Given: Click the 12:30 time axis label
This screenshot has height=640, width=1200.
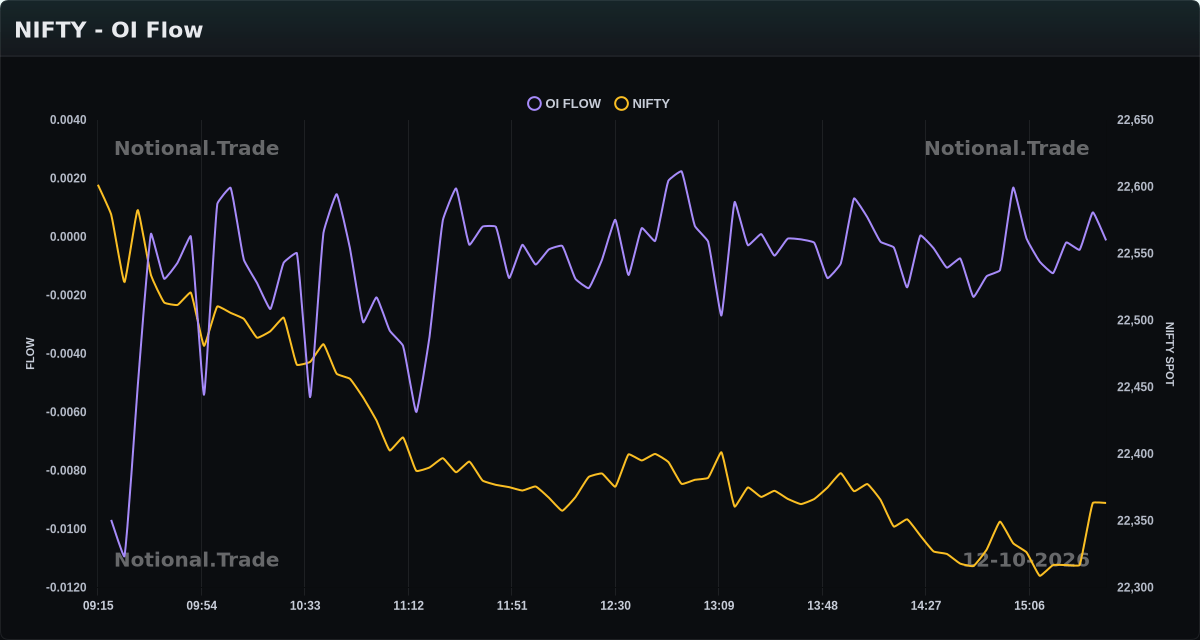Looking at the screenshot, I should (615, 606).
